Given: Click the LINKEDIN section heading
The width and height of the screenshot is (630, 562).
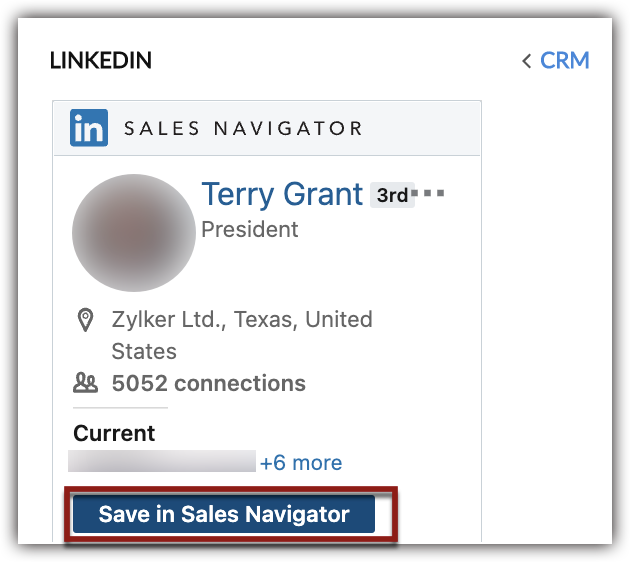Looking at the screenshot, I should [x=101, y=61].
